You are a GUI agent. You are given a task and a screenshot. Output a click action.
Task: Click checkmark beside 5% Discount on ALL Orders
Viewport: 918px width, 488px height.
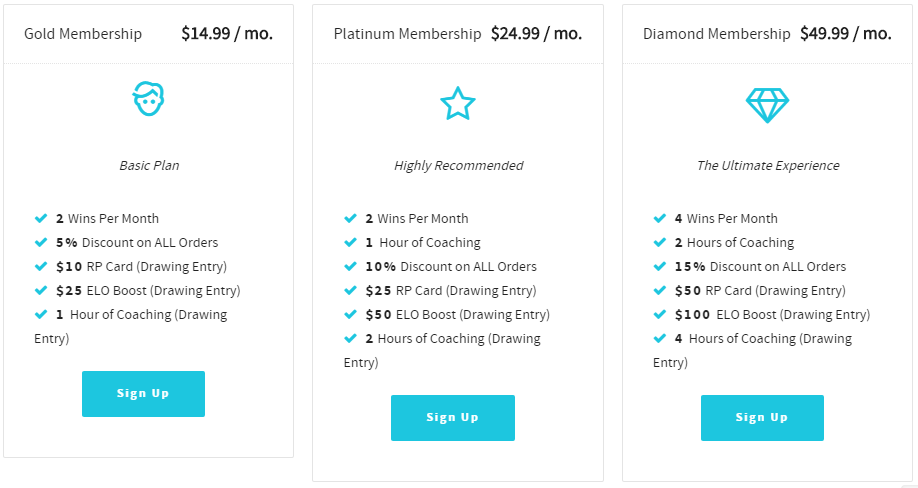click(41, 242)
